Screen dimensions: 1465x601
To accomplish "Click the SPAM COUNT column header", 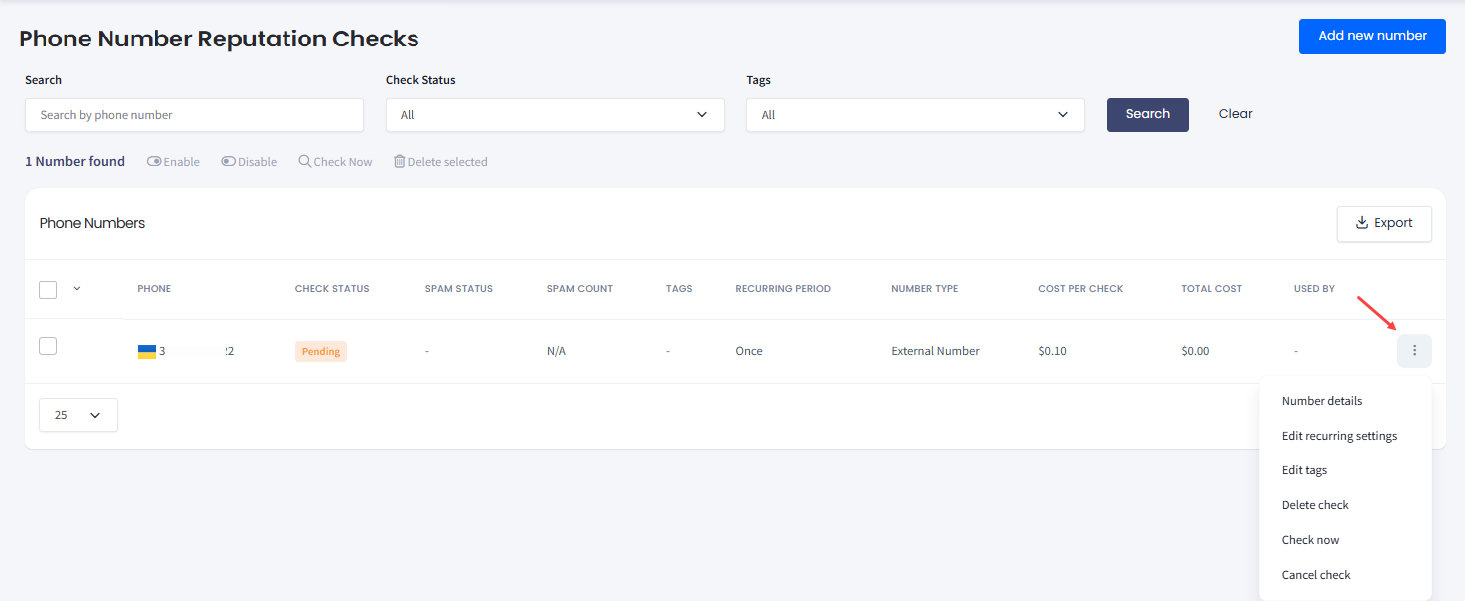I will click(x=580, y=289).
